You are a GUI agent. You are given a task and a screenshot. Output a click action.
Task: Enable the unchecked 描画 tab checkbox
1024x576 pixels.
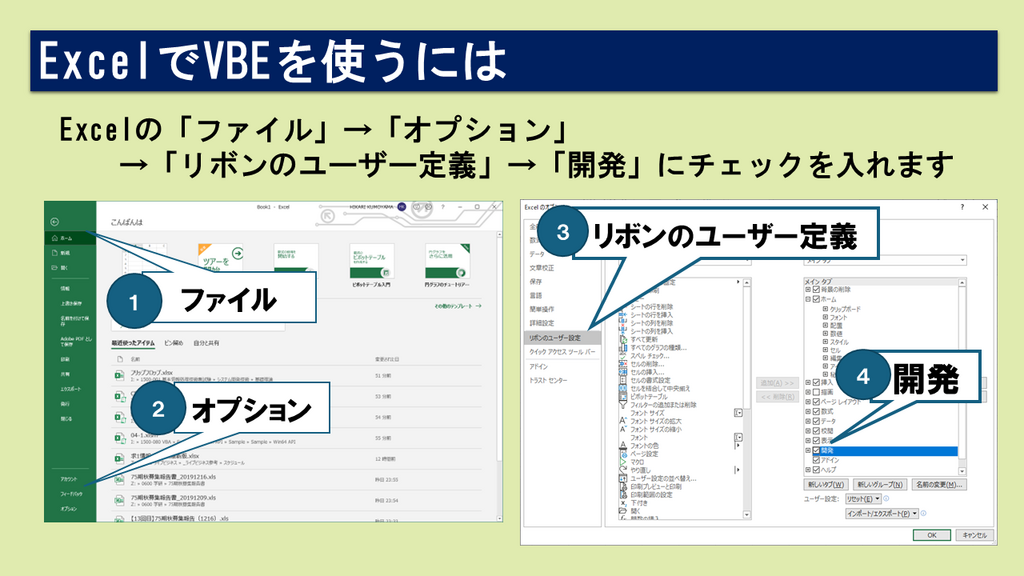pos(816,392)
